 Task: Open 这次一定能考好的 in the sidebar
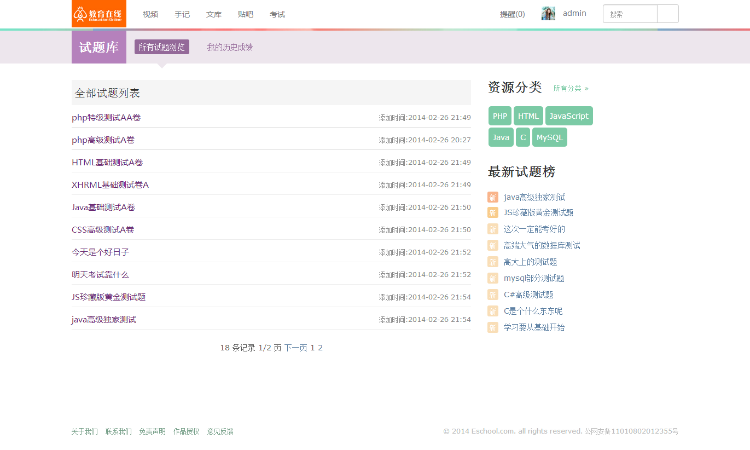pos(534,229)
